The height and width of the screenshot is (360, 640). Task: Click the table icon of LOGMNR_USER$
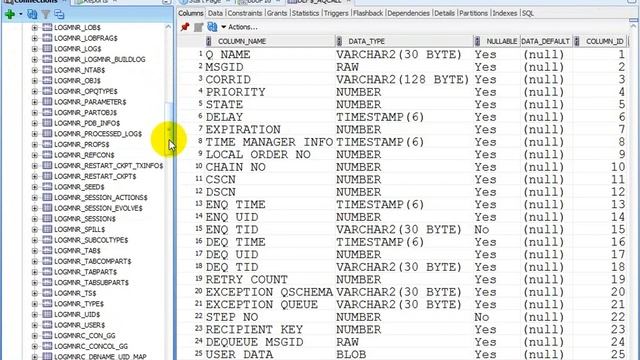[47, 324]
